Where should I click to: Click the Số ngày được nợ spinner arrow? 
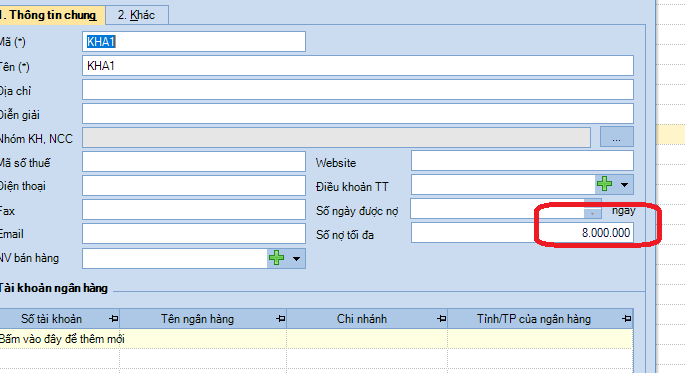pos(592,214)
